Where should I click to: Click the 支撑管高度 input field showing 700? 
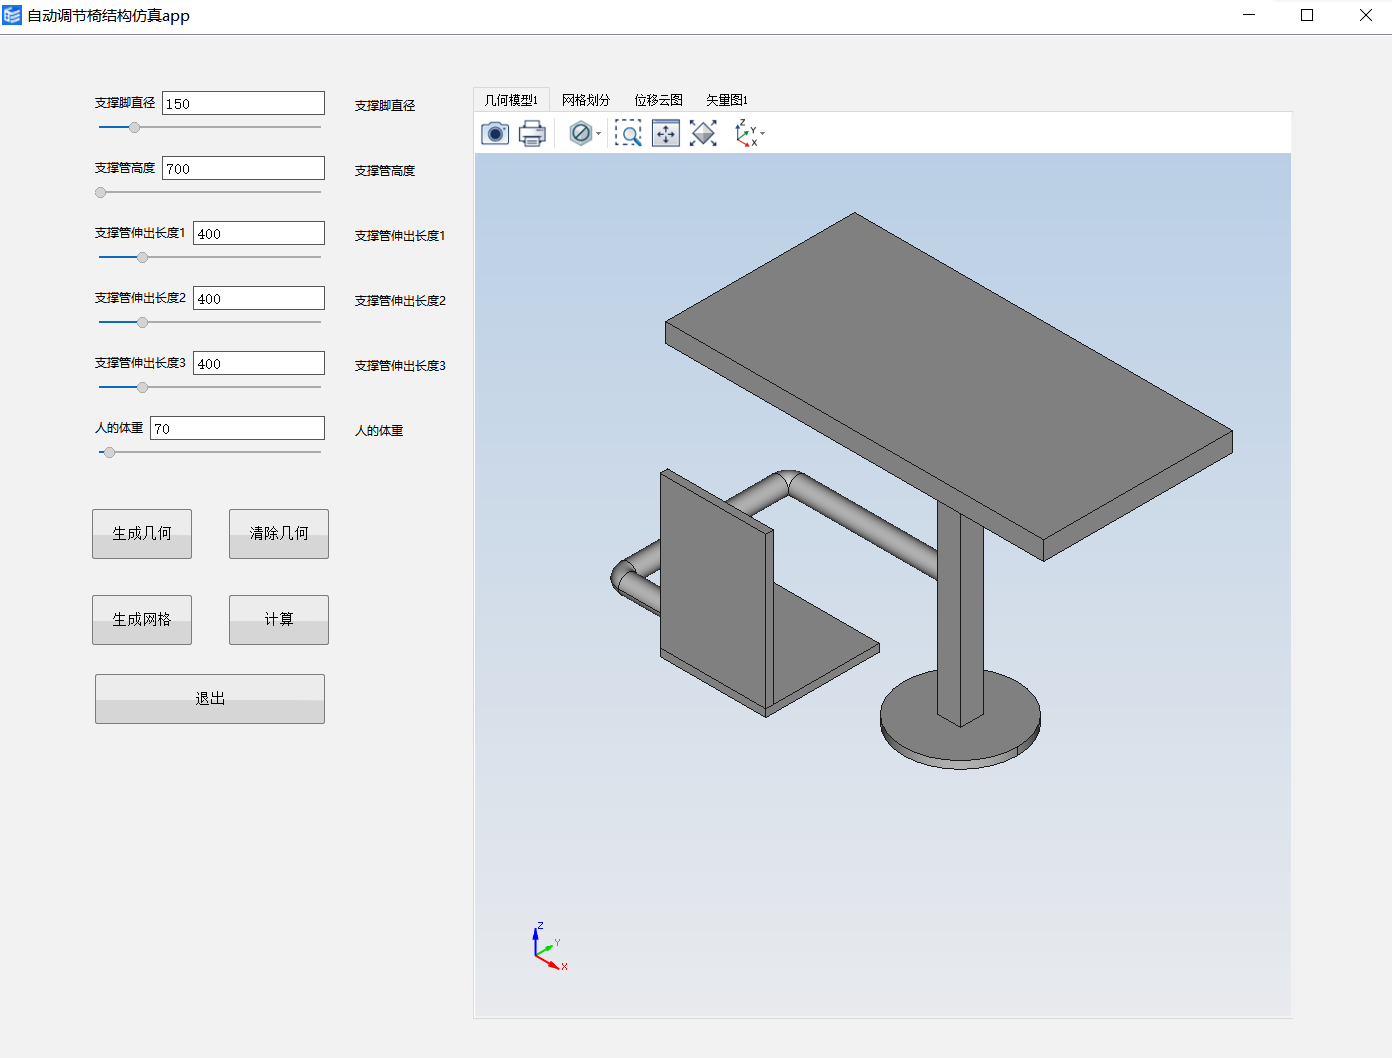(243, 168)
